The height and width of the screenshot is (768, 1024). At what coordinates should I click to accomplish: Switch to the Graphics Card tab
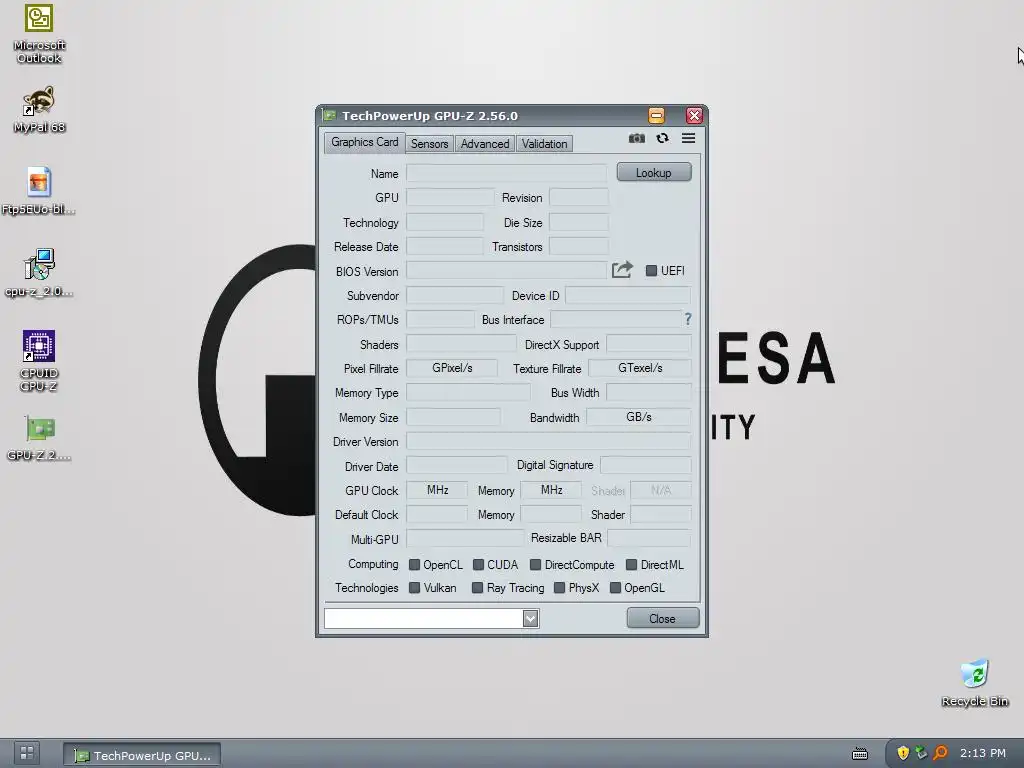[364, 142]
